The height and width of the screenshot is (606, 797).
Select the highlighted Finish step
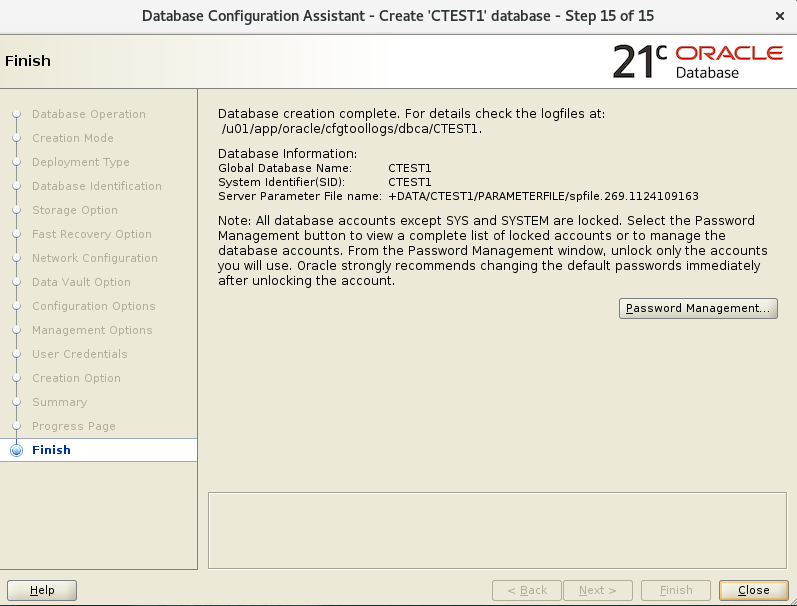click(98, 450)
